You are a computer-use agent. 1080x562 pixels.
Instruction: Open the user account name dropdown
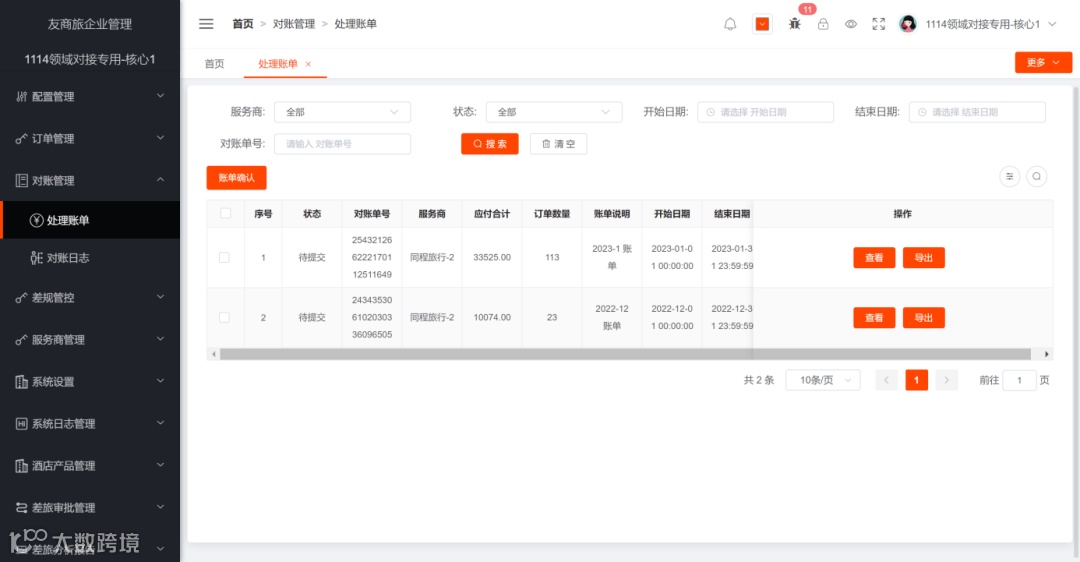point(990,24)
